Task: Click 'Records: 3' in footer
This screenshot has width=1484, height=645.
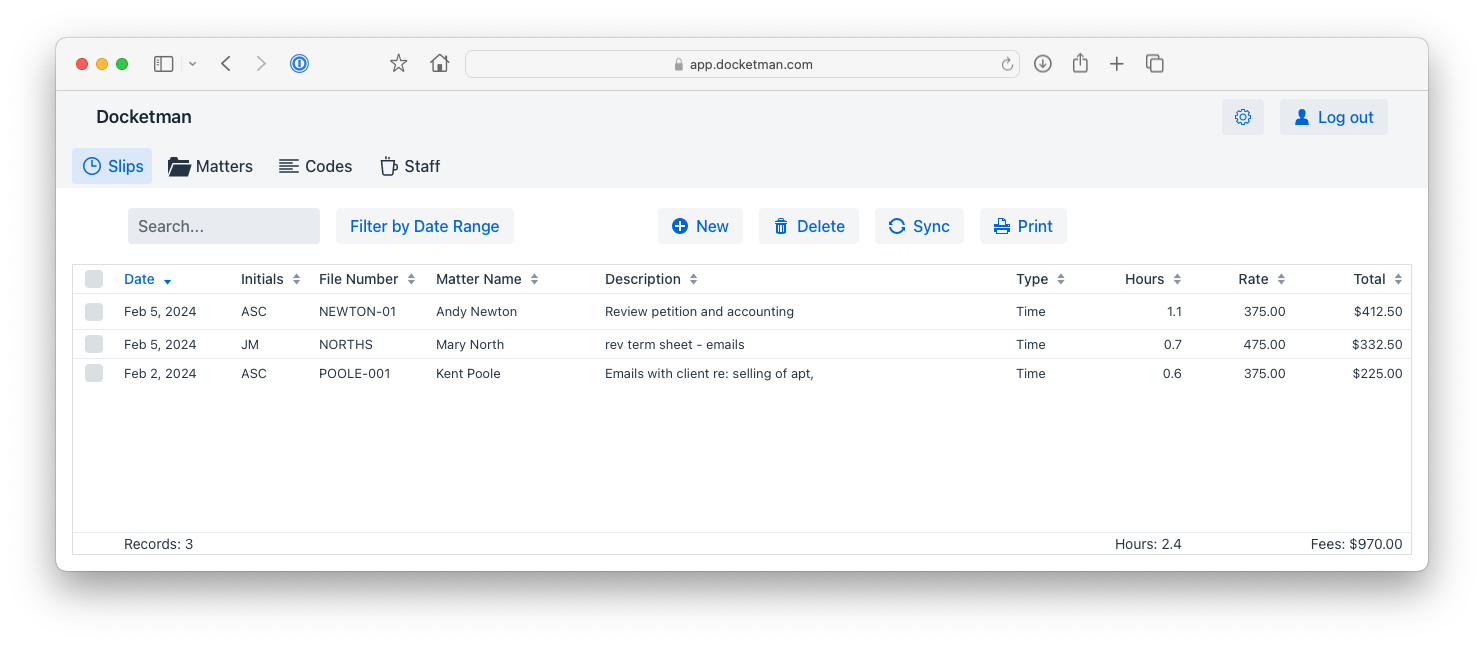Action: click(158, 544)
